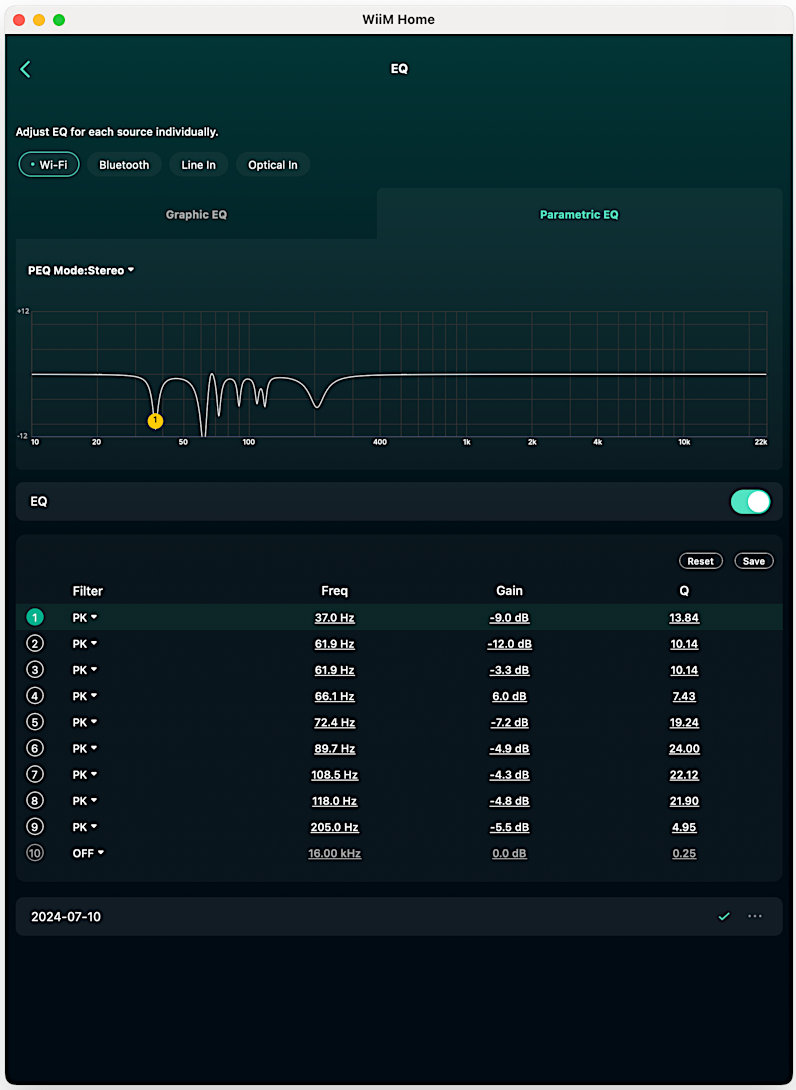796x1090 pixels.
Task: Edit the 6.0 dB gain value
Action: point(509,696)
